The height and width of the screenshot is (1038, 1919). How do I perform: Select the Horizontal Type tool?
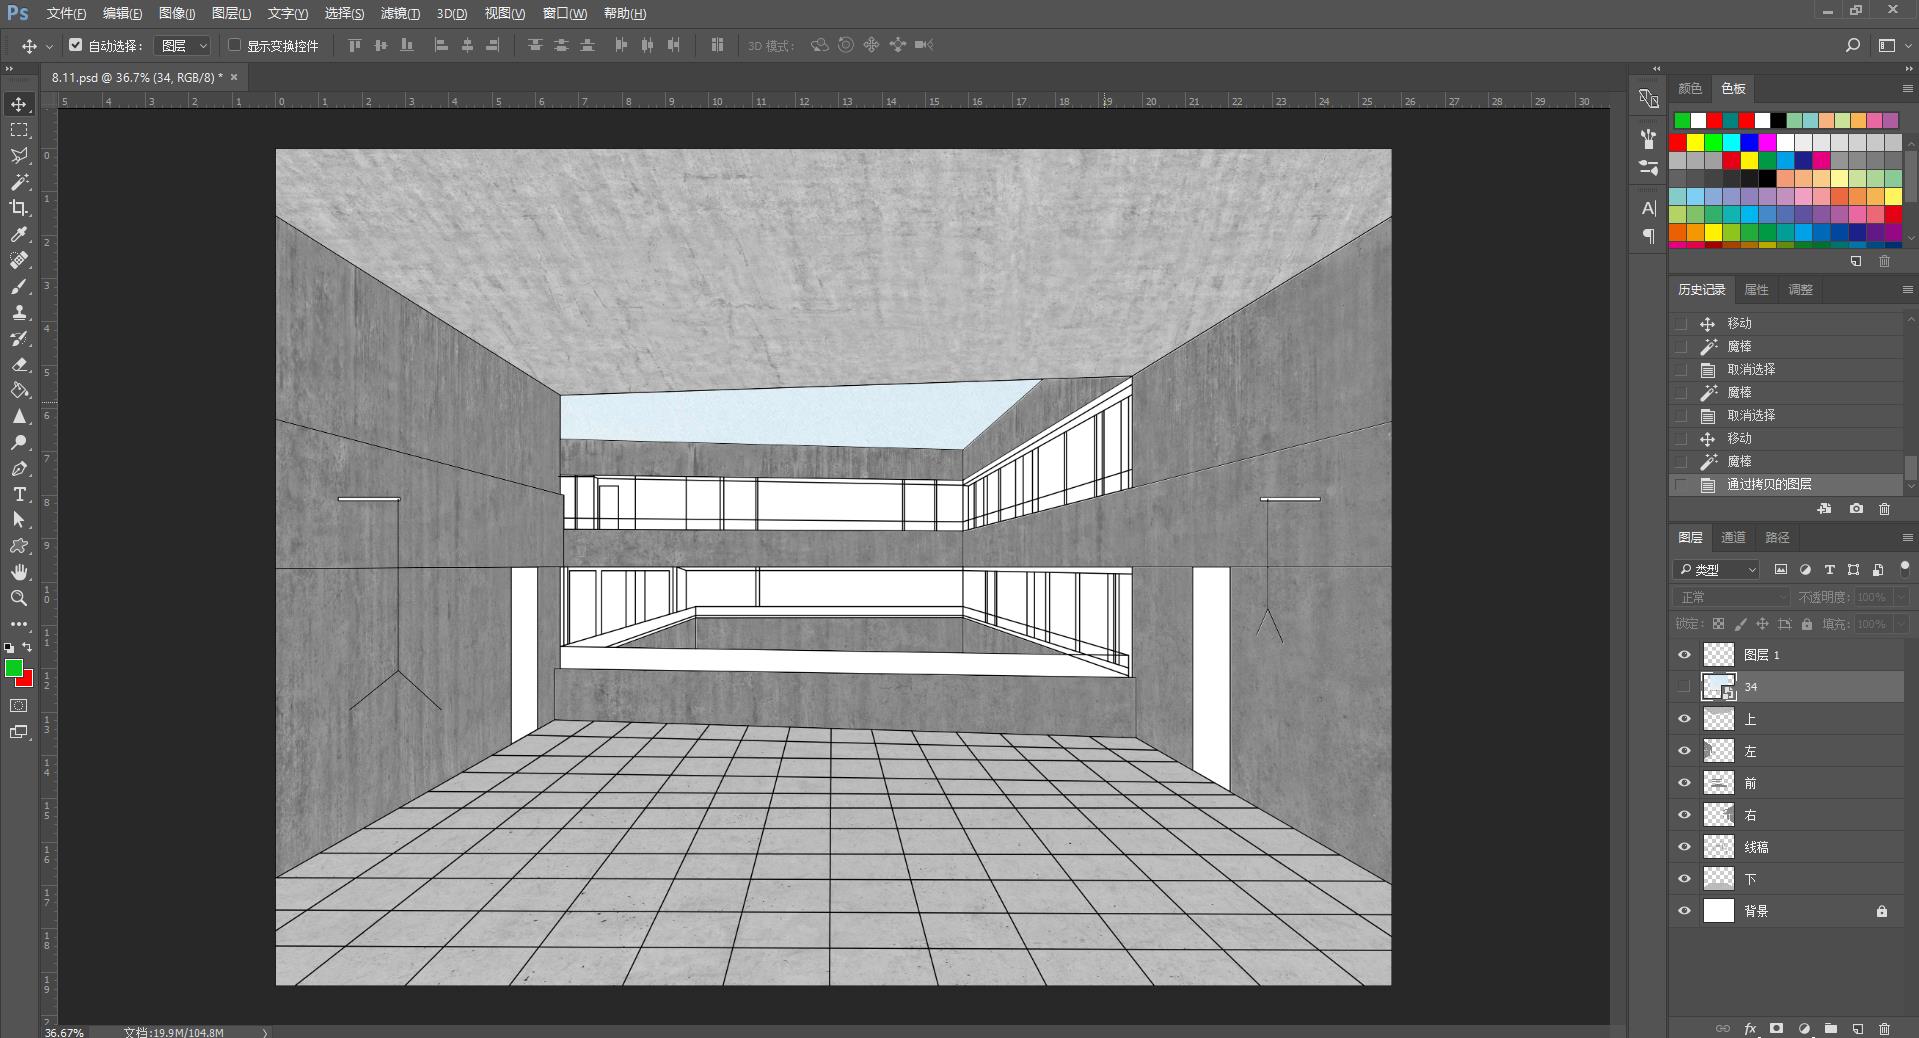pyautogui.click(x=19, y=494)
